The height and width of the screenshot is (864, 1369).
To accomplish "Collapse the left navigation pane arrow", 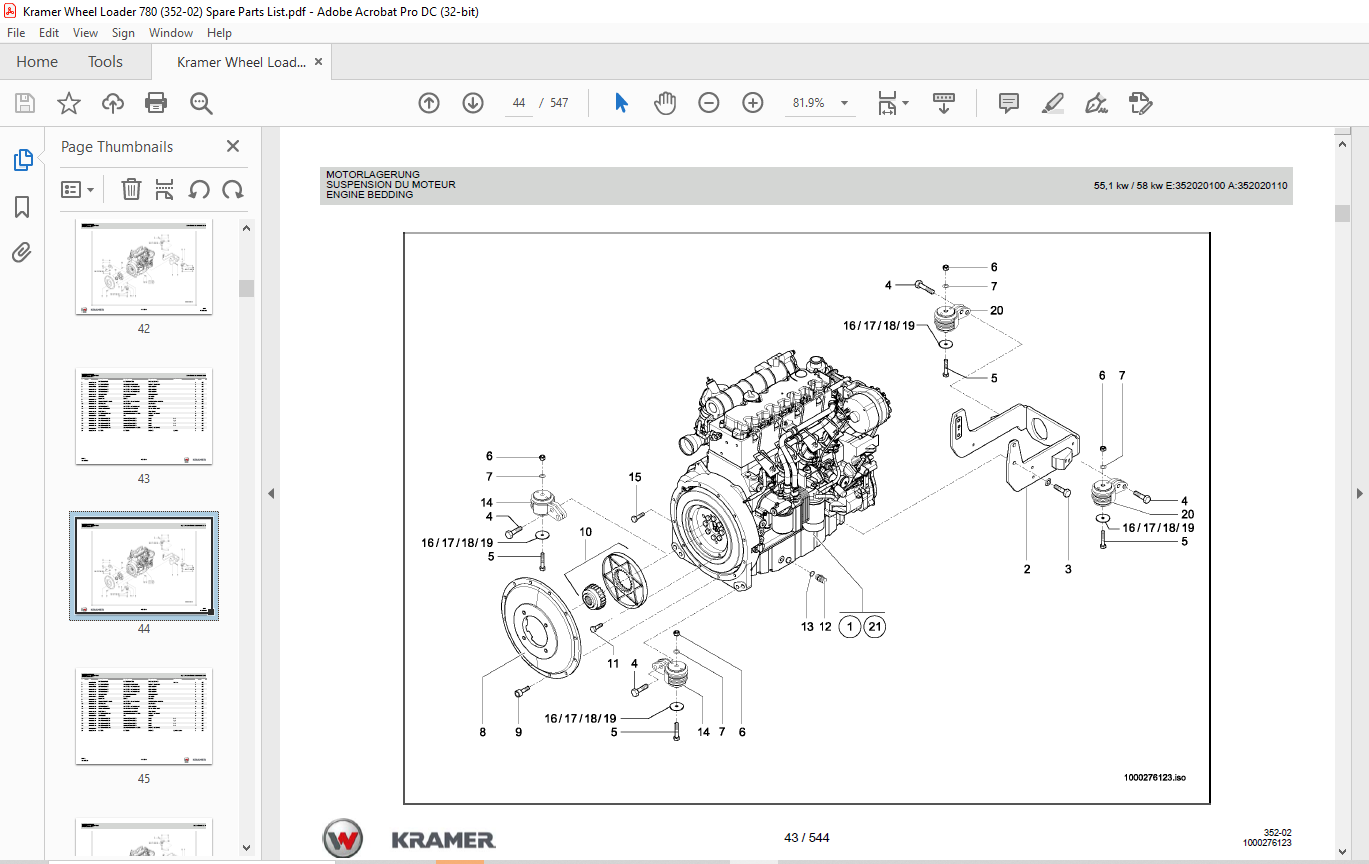I will (270, 493).
